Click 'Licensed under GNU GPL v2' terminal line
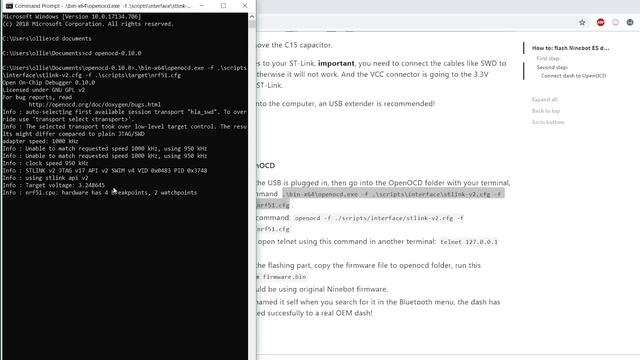Viewport: 640px width, 360px height. tap(44, 90)
